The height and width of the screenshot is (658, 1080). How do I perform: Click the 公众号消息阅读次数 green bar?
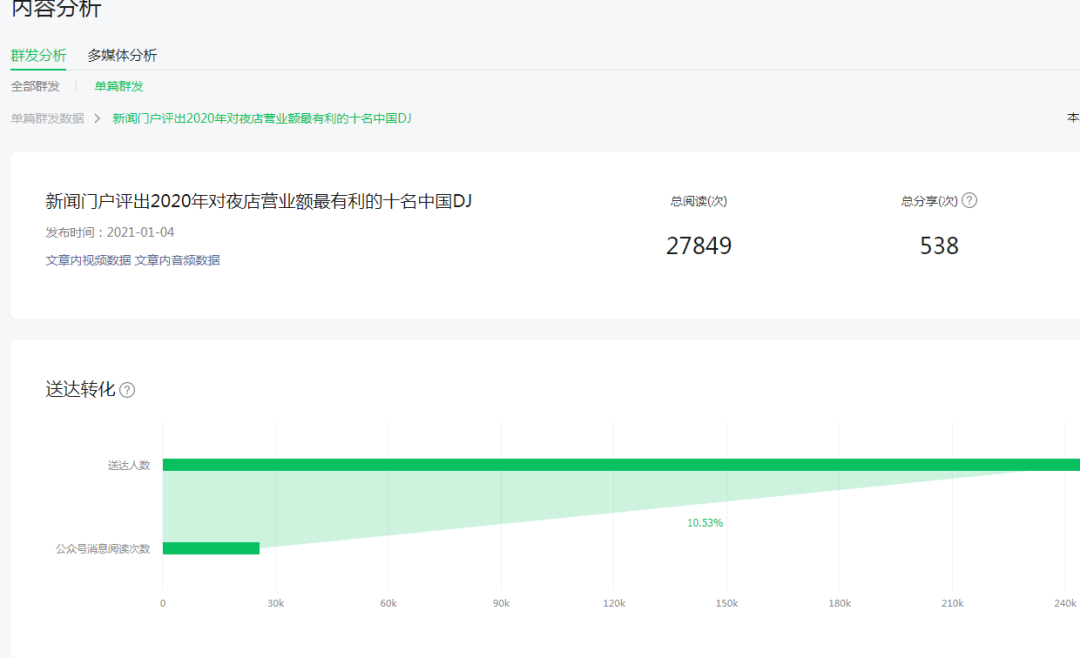211,548
